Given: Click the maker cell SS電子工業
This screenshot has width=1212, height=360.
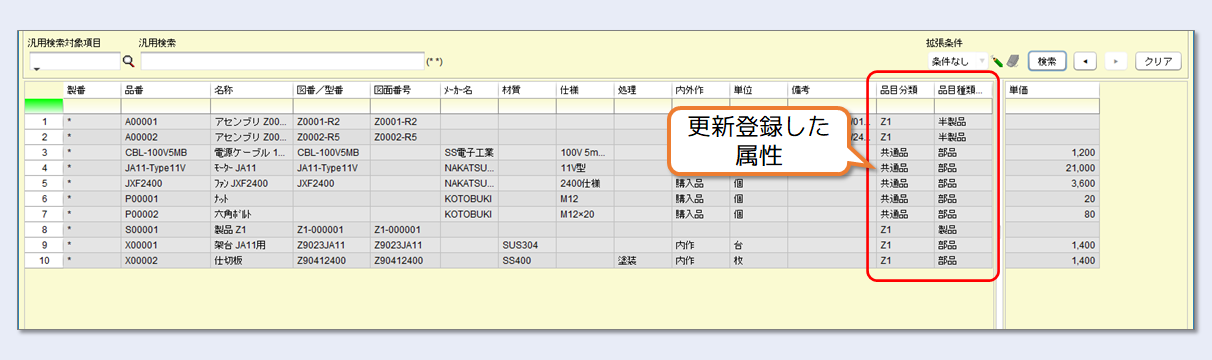Looking at the screenshot, I should pyautogui.click(x=469, y=153).
